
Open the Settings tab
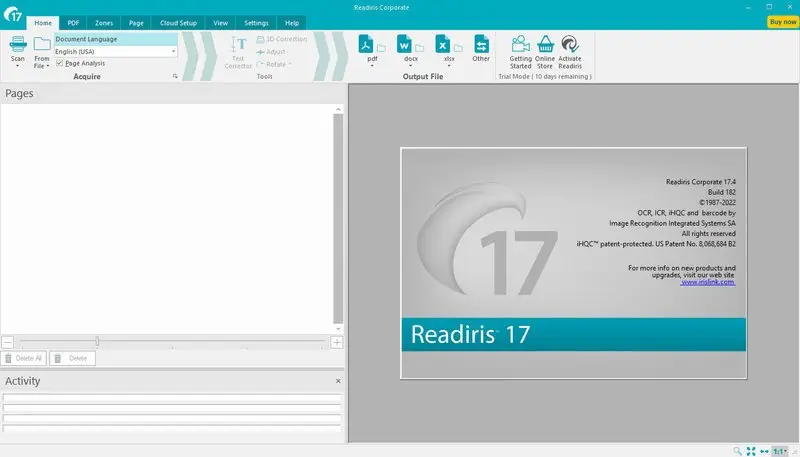coord(256,23)
